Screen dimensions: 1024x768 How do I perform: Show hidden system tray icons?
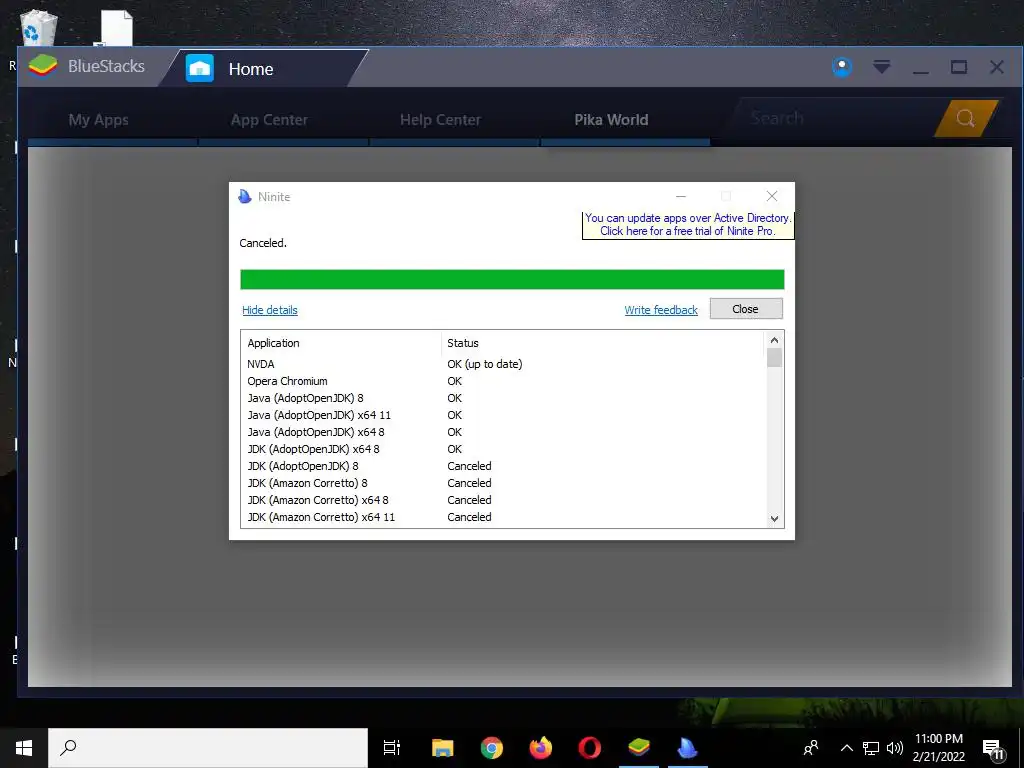click(x=846, y=748)
